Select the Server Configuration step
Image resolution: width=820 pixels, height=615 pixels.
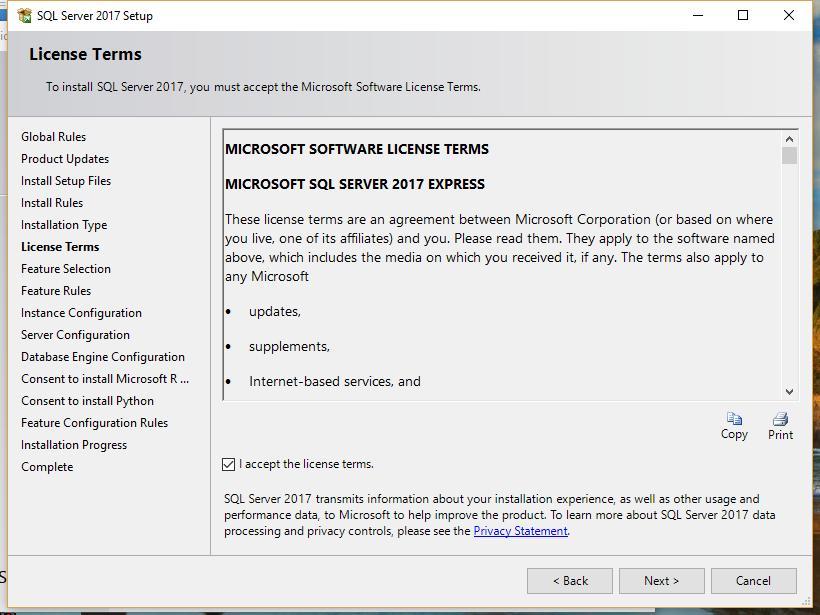[75, 335]
